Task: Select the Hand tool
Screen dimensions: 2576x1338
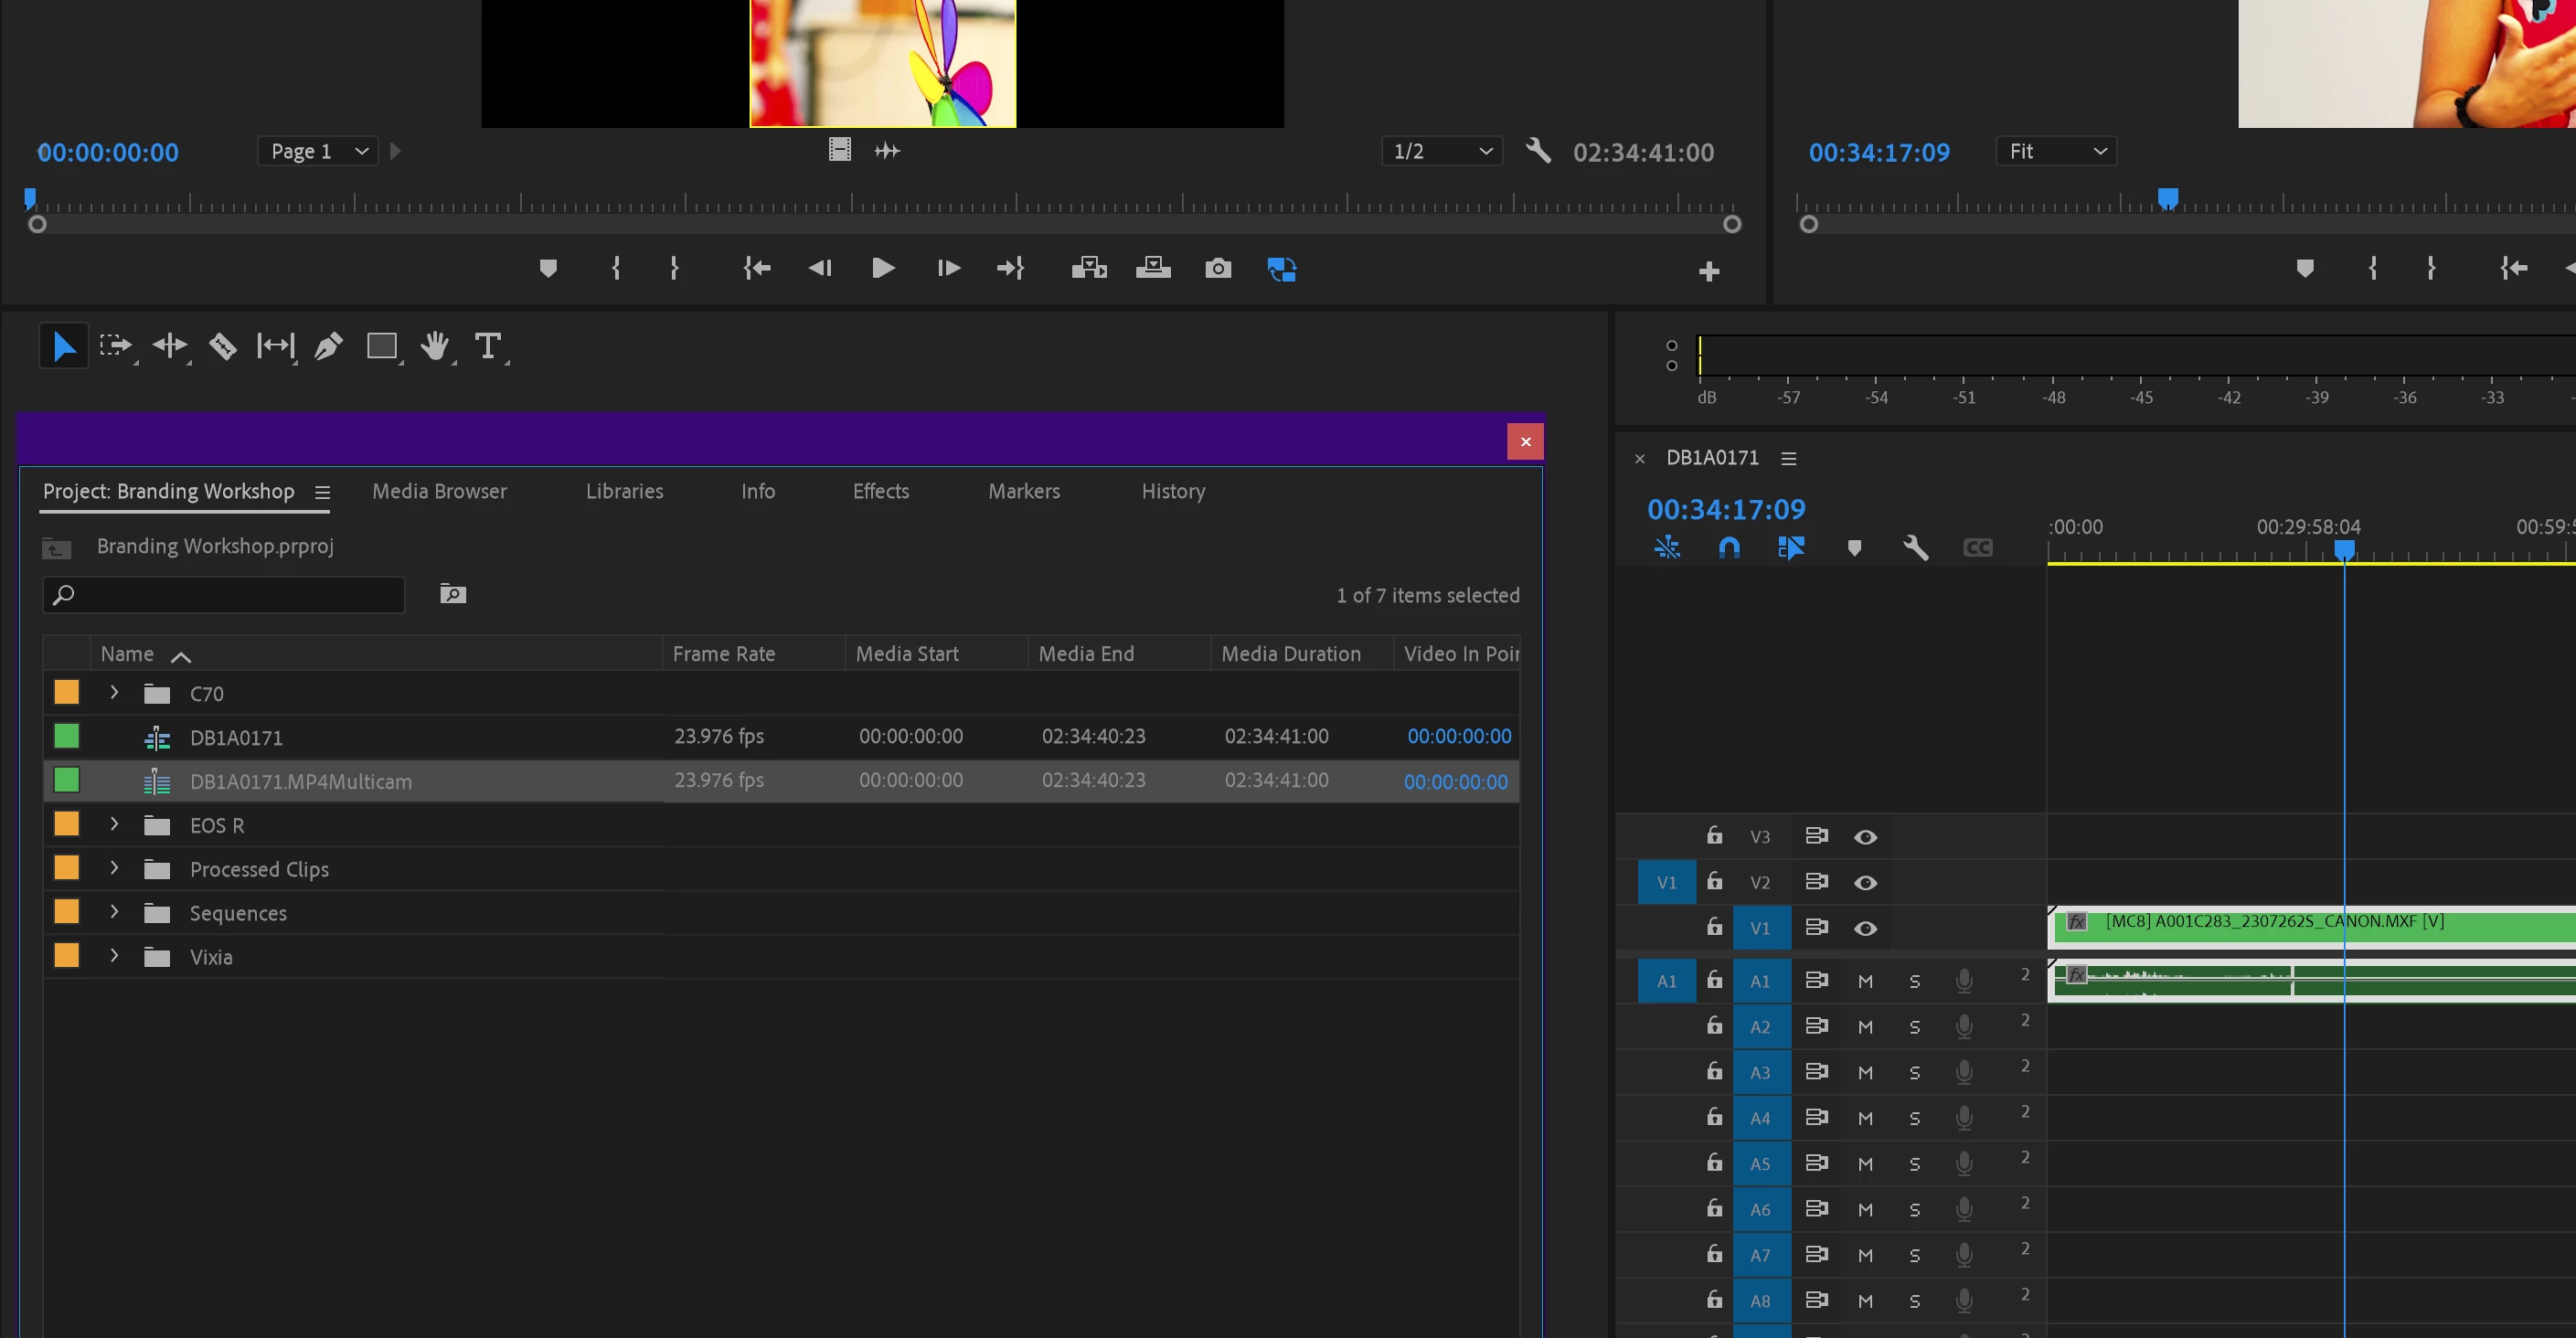Action: (x=435, y=347)
